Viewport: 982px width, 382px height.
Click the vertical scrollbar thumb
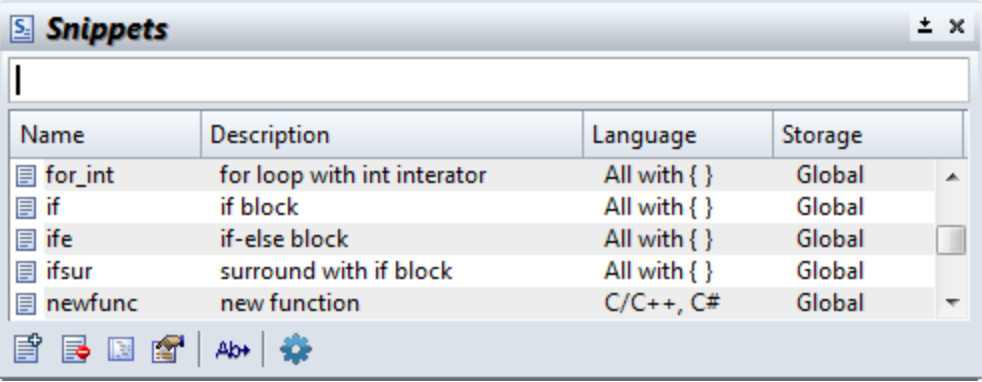[951, 240]
